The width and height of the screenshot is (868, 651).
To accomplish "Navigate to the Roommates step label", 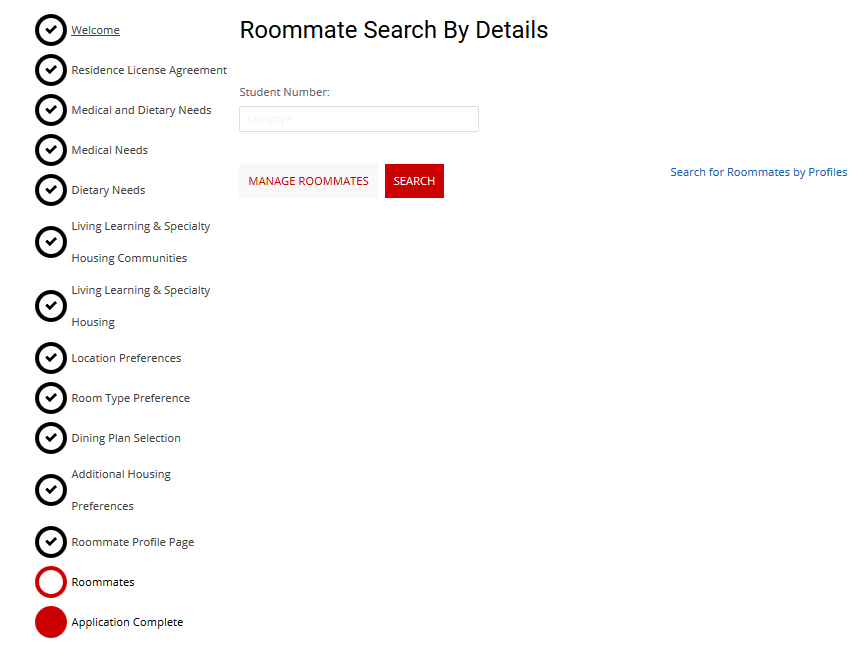I will tap(103, 582).
